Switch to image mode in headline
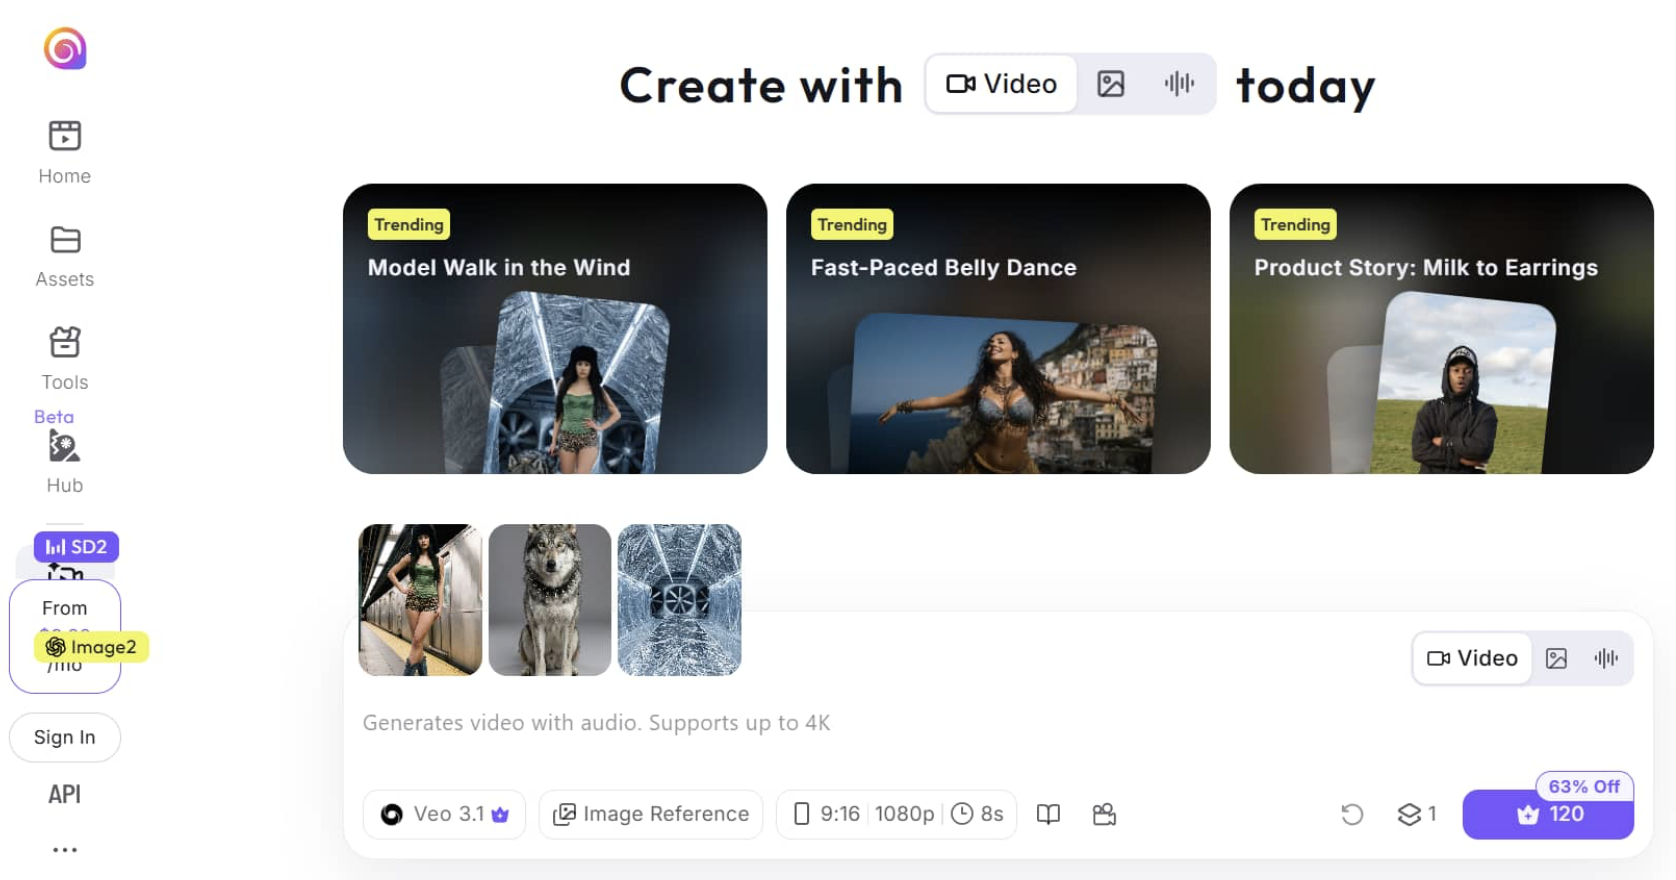Viewport: 1676px width, 880px height. 1111,84
